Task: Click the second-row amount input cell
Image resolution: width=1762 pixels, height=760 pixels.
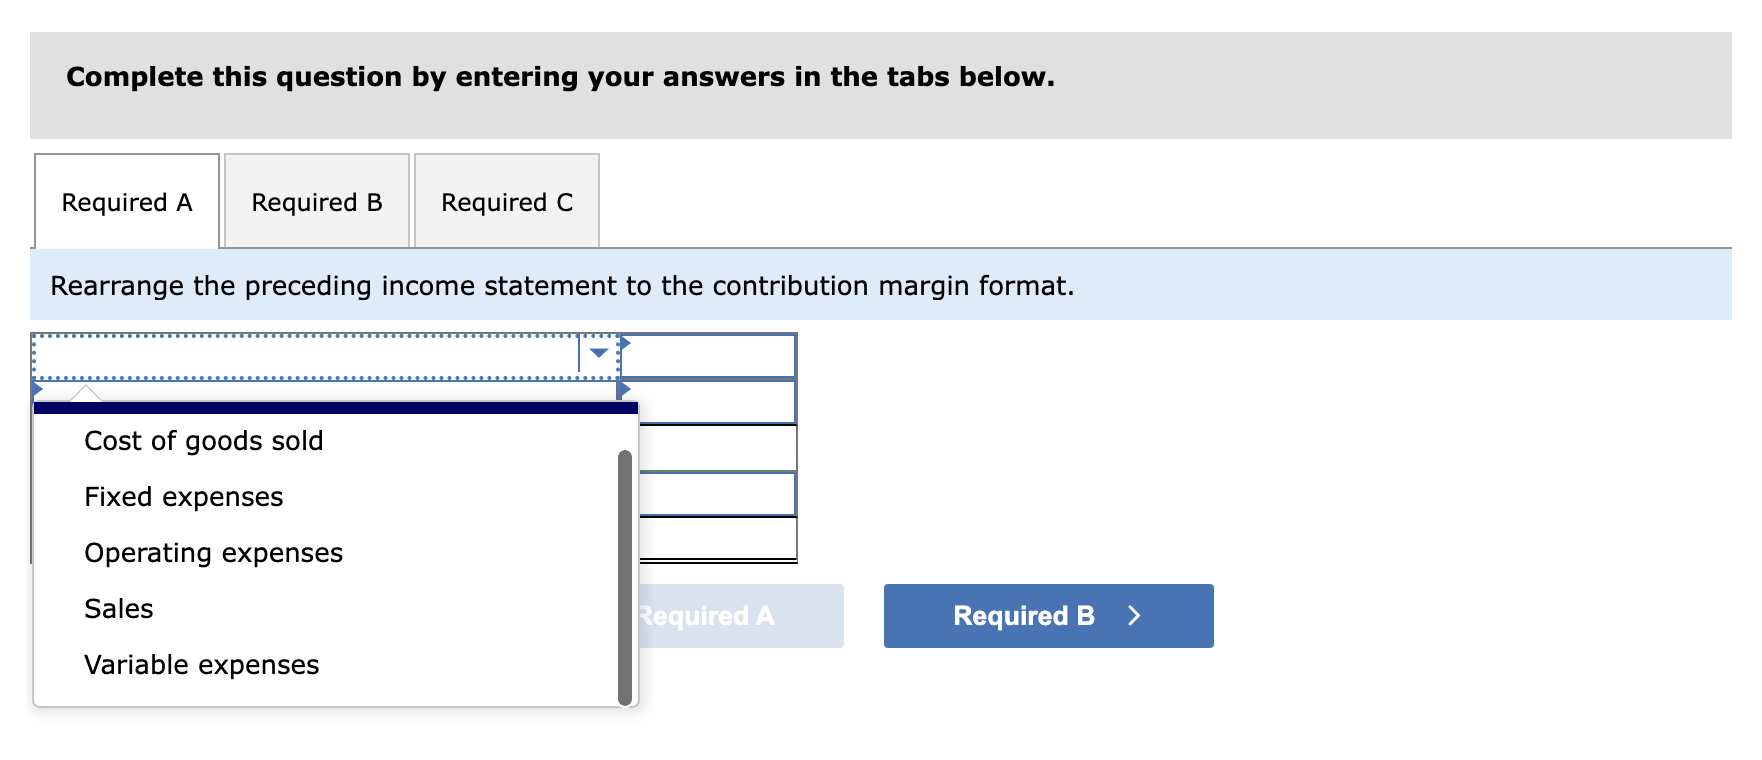Action: click(x=716, y=402)
